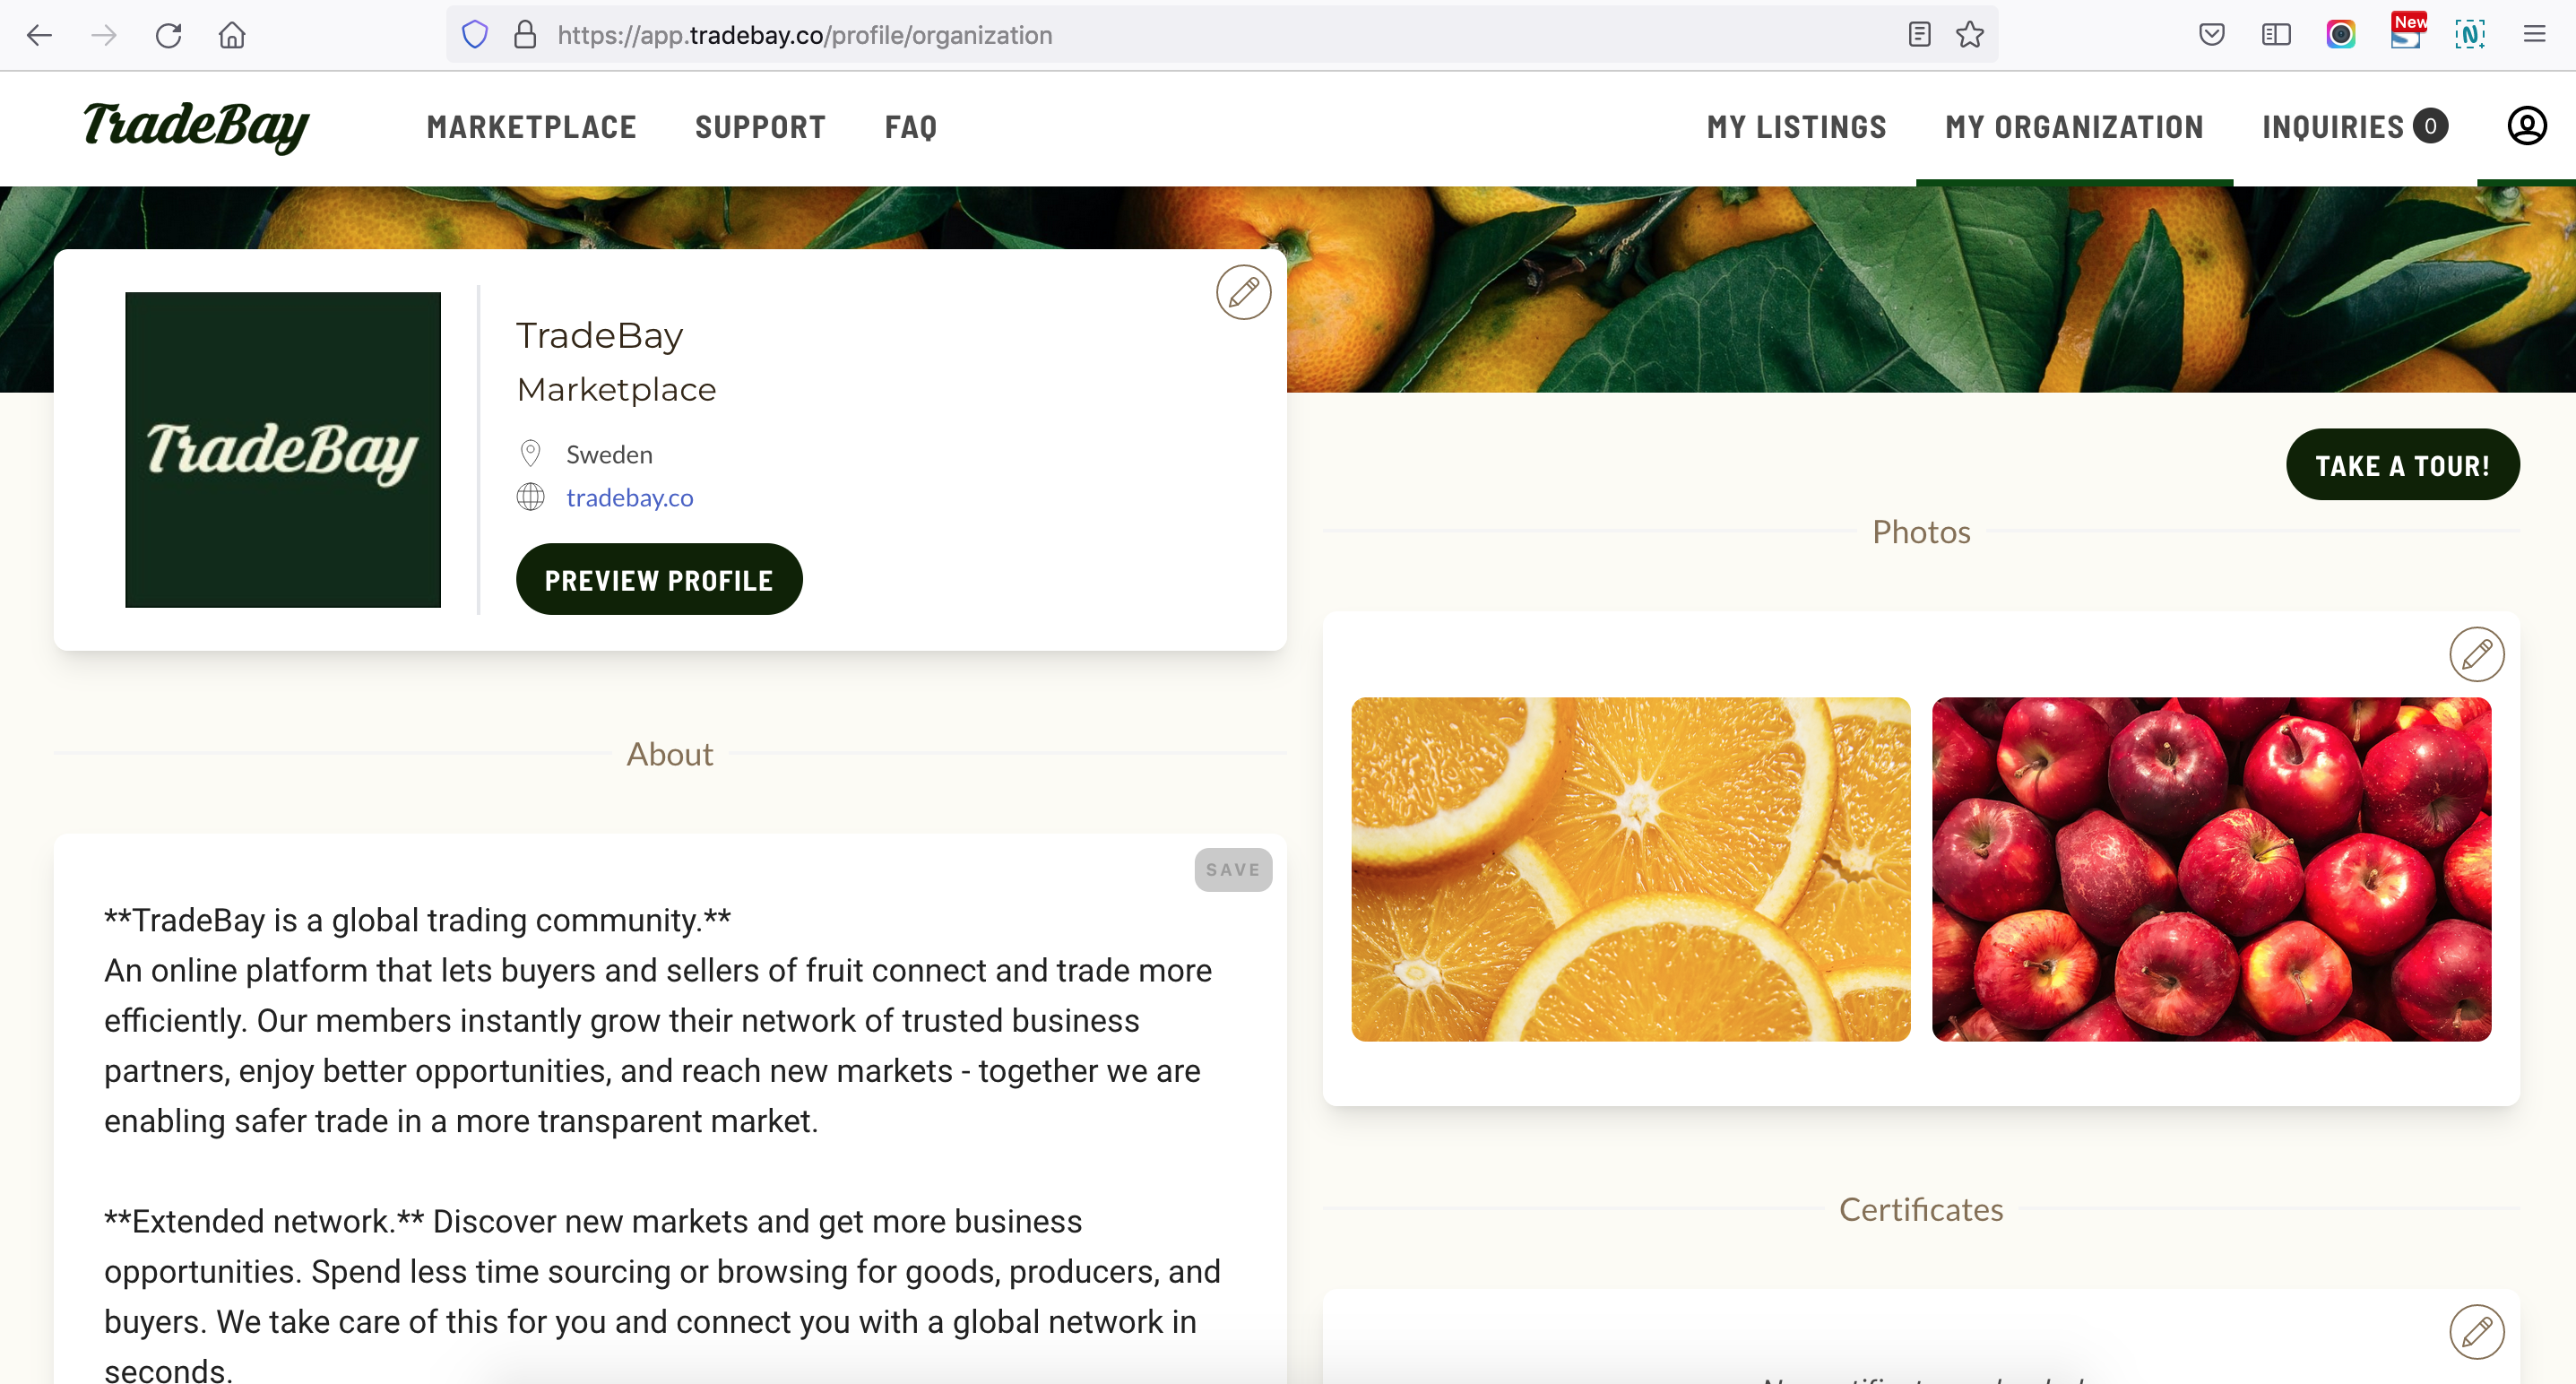Open the Marketplace nav item
This screenshot has width=2576, height=1384.
pos(532,127)
